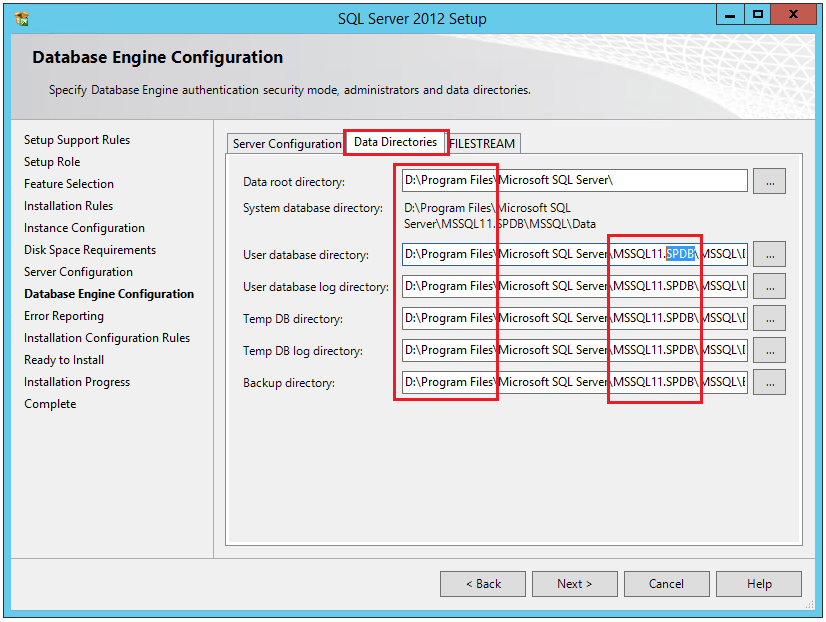Browse for Temp DB log directory
The height and width of the screenshot is (622, 826).
pyautogui.click(x=769, y=351)
